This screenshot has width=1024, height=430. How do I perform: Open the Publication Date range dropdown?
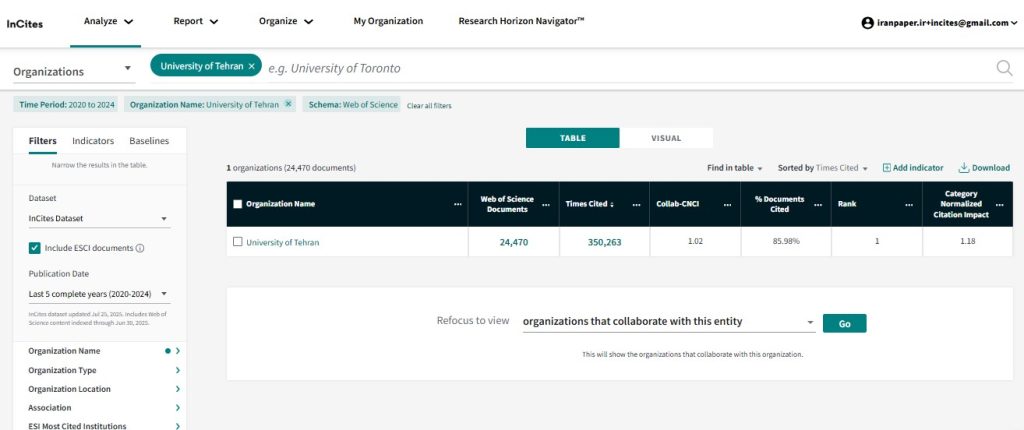point(98,294)
